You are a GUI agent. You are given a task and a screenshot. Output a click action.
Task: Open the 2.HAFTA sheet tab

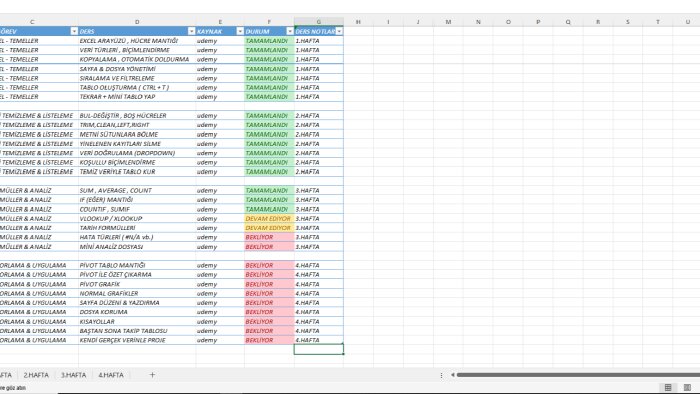tap(36, 375)
